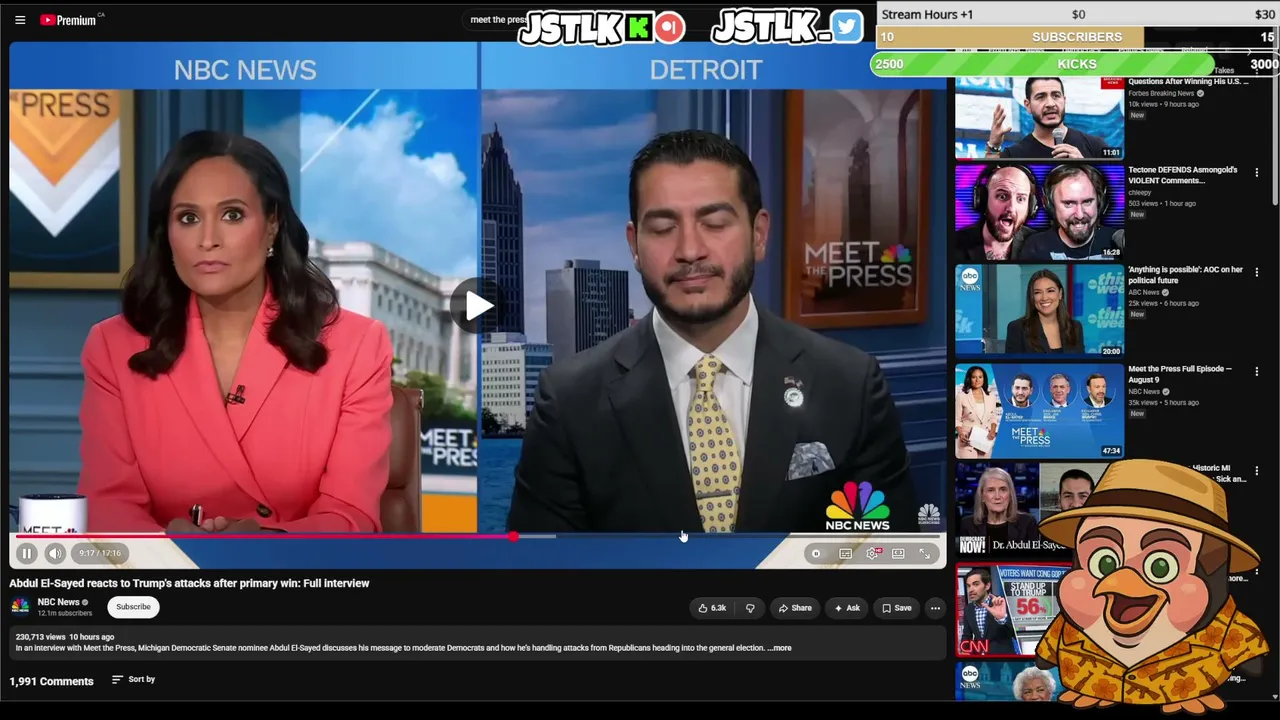Viewport: 1280px width, 720px height.
Task: Open options menu for AOC political future video
Action: [1257, 272]
